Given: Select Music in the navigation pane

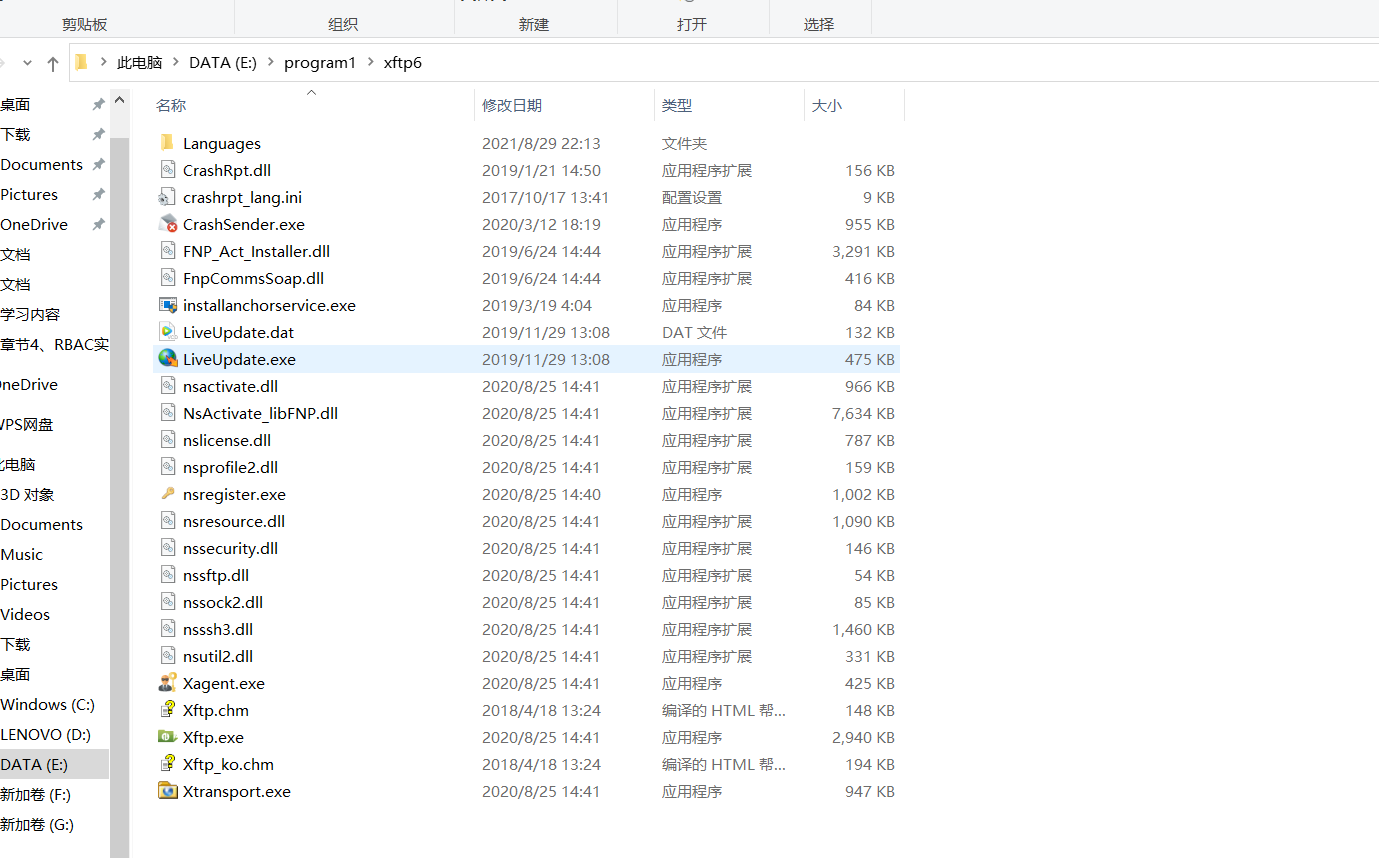Looking at the screenshot, I should pos(21,554).
